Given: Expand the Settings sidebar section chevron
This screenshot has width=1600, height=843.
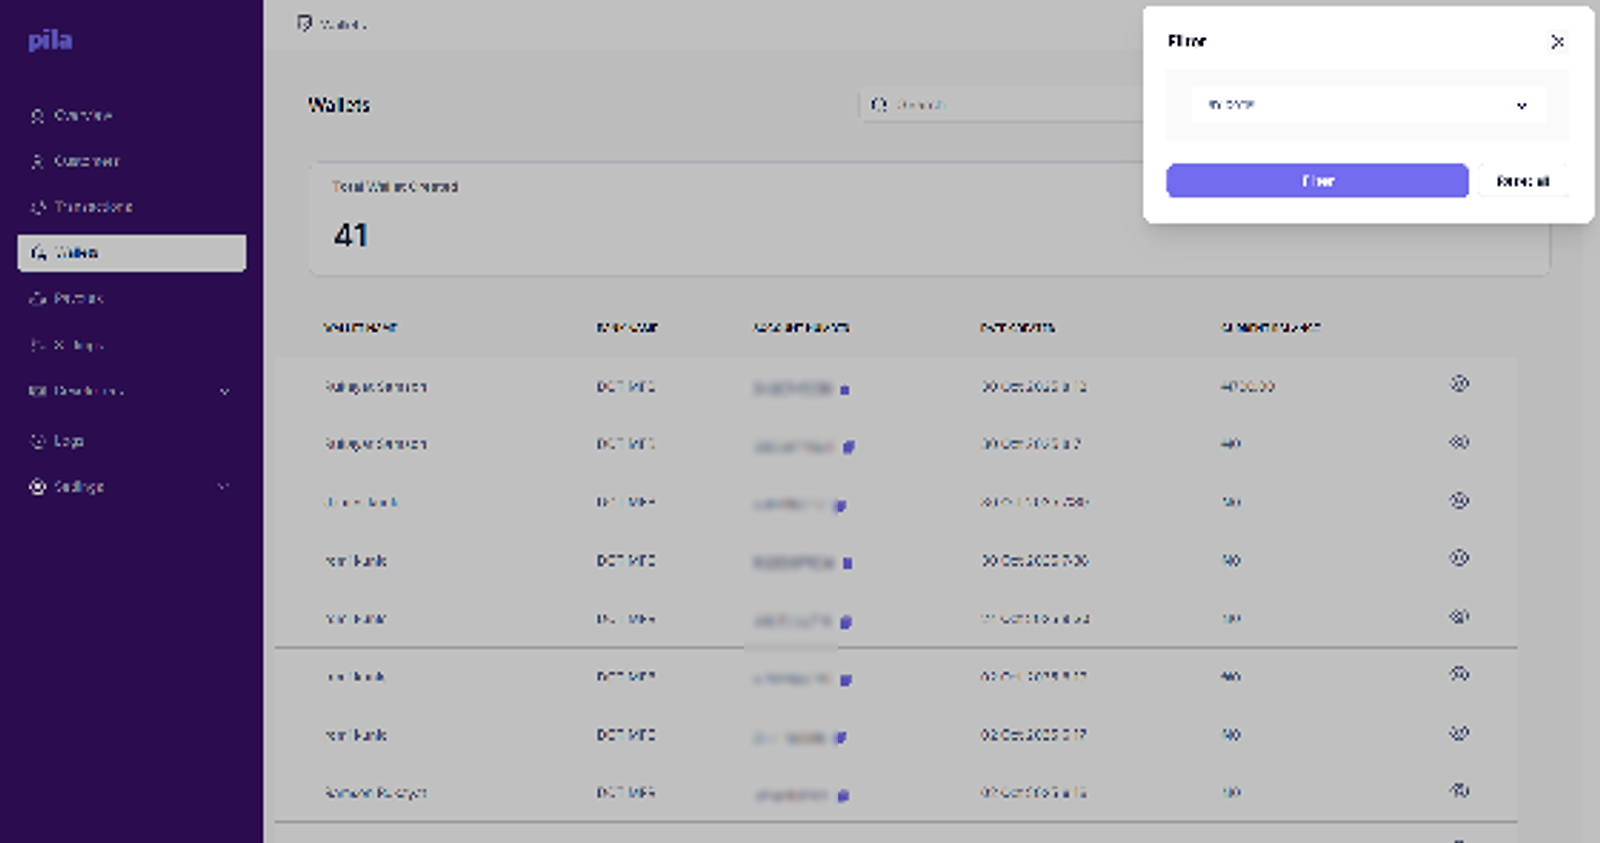Looking at the screenshot, I should point(224,487).
